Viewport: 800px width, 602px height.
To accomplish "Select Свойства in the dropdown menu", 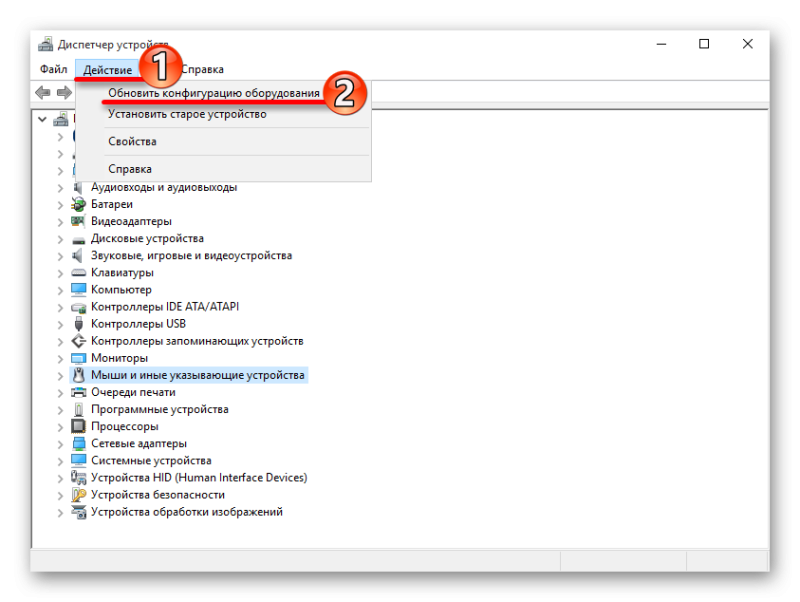I will pyautogui.click(x=132, y=141).
